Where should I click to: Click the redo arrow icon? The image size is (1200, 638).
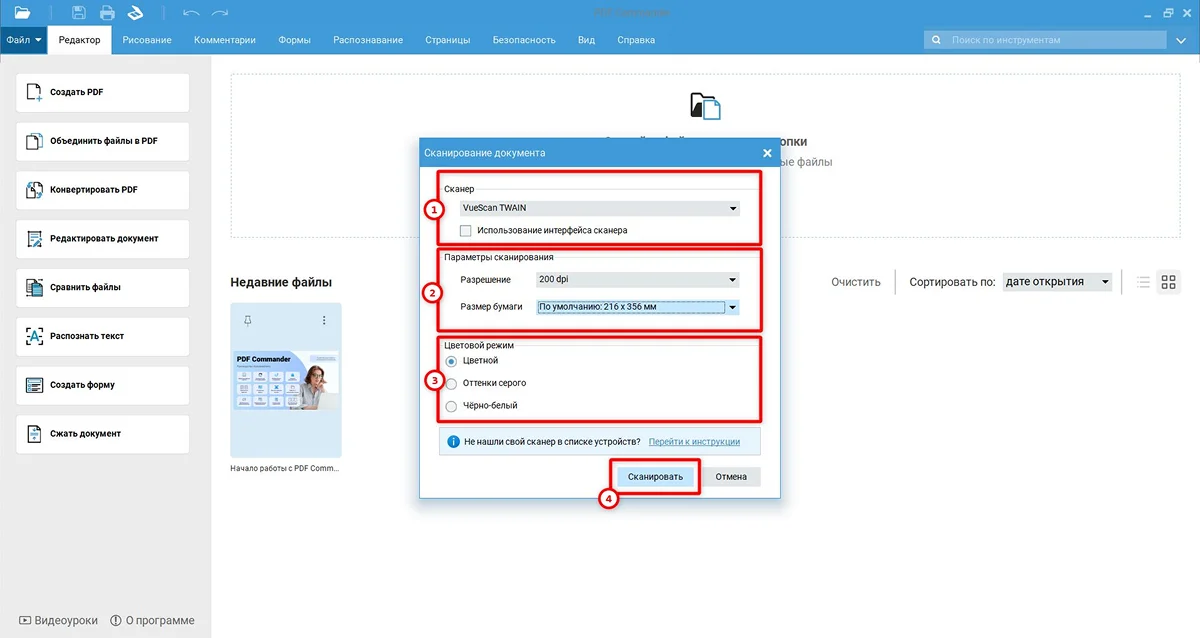(x=220, y=13)
